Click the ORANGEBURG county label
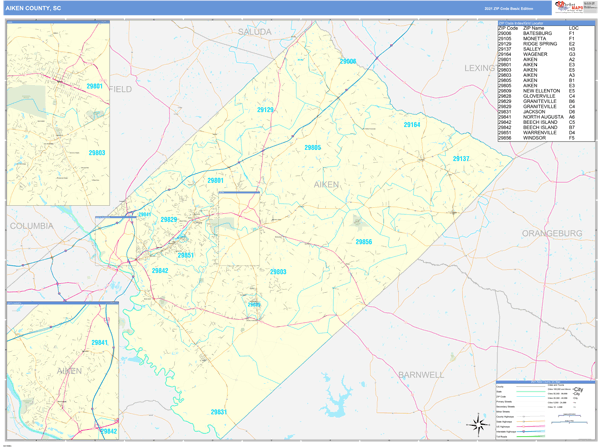The width and height of the screenshot is (600, 447). click(549, 232)
